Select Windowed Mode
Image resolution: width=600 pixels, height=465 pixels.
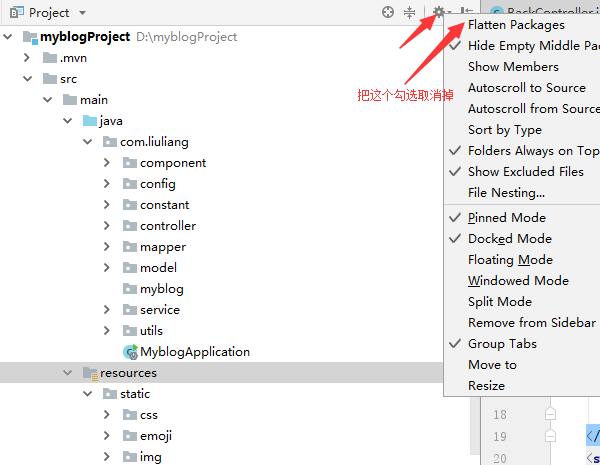pyautogui.click(x=522, y=281)
